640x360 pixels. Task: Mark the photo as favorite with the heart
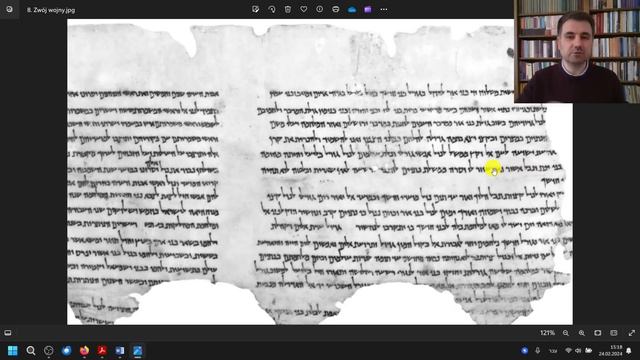tap(304, 9)
